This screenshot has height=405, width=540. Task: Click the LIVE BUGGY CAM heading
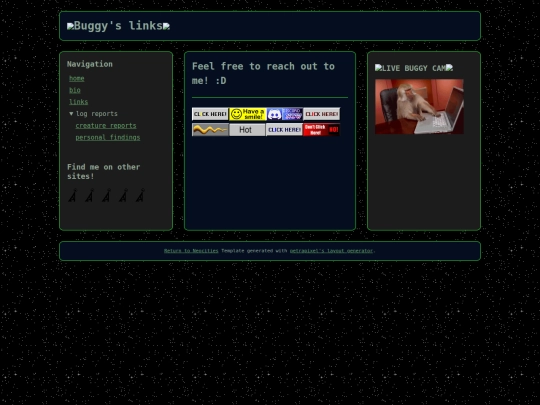pyautogui.click(x=414, y=68)
